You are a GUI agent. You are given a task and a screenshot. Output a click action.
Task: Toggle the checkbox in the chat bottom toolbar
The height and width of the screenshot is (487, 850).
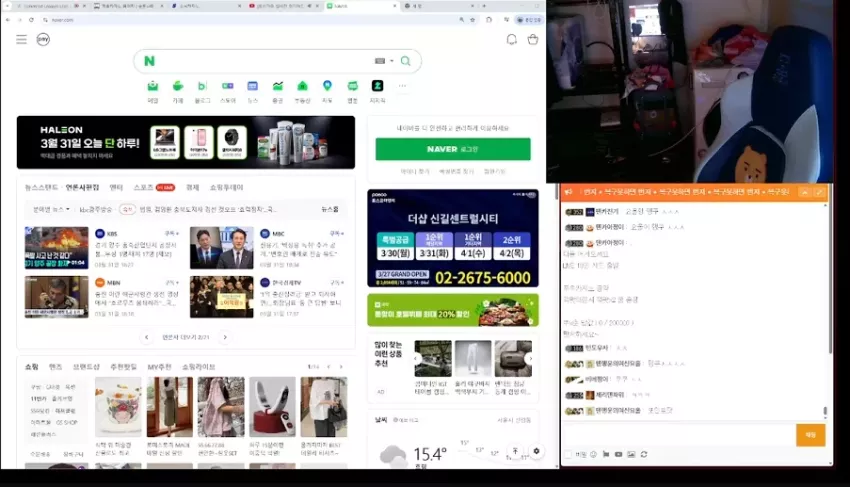(x=568, y=454)
